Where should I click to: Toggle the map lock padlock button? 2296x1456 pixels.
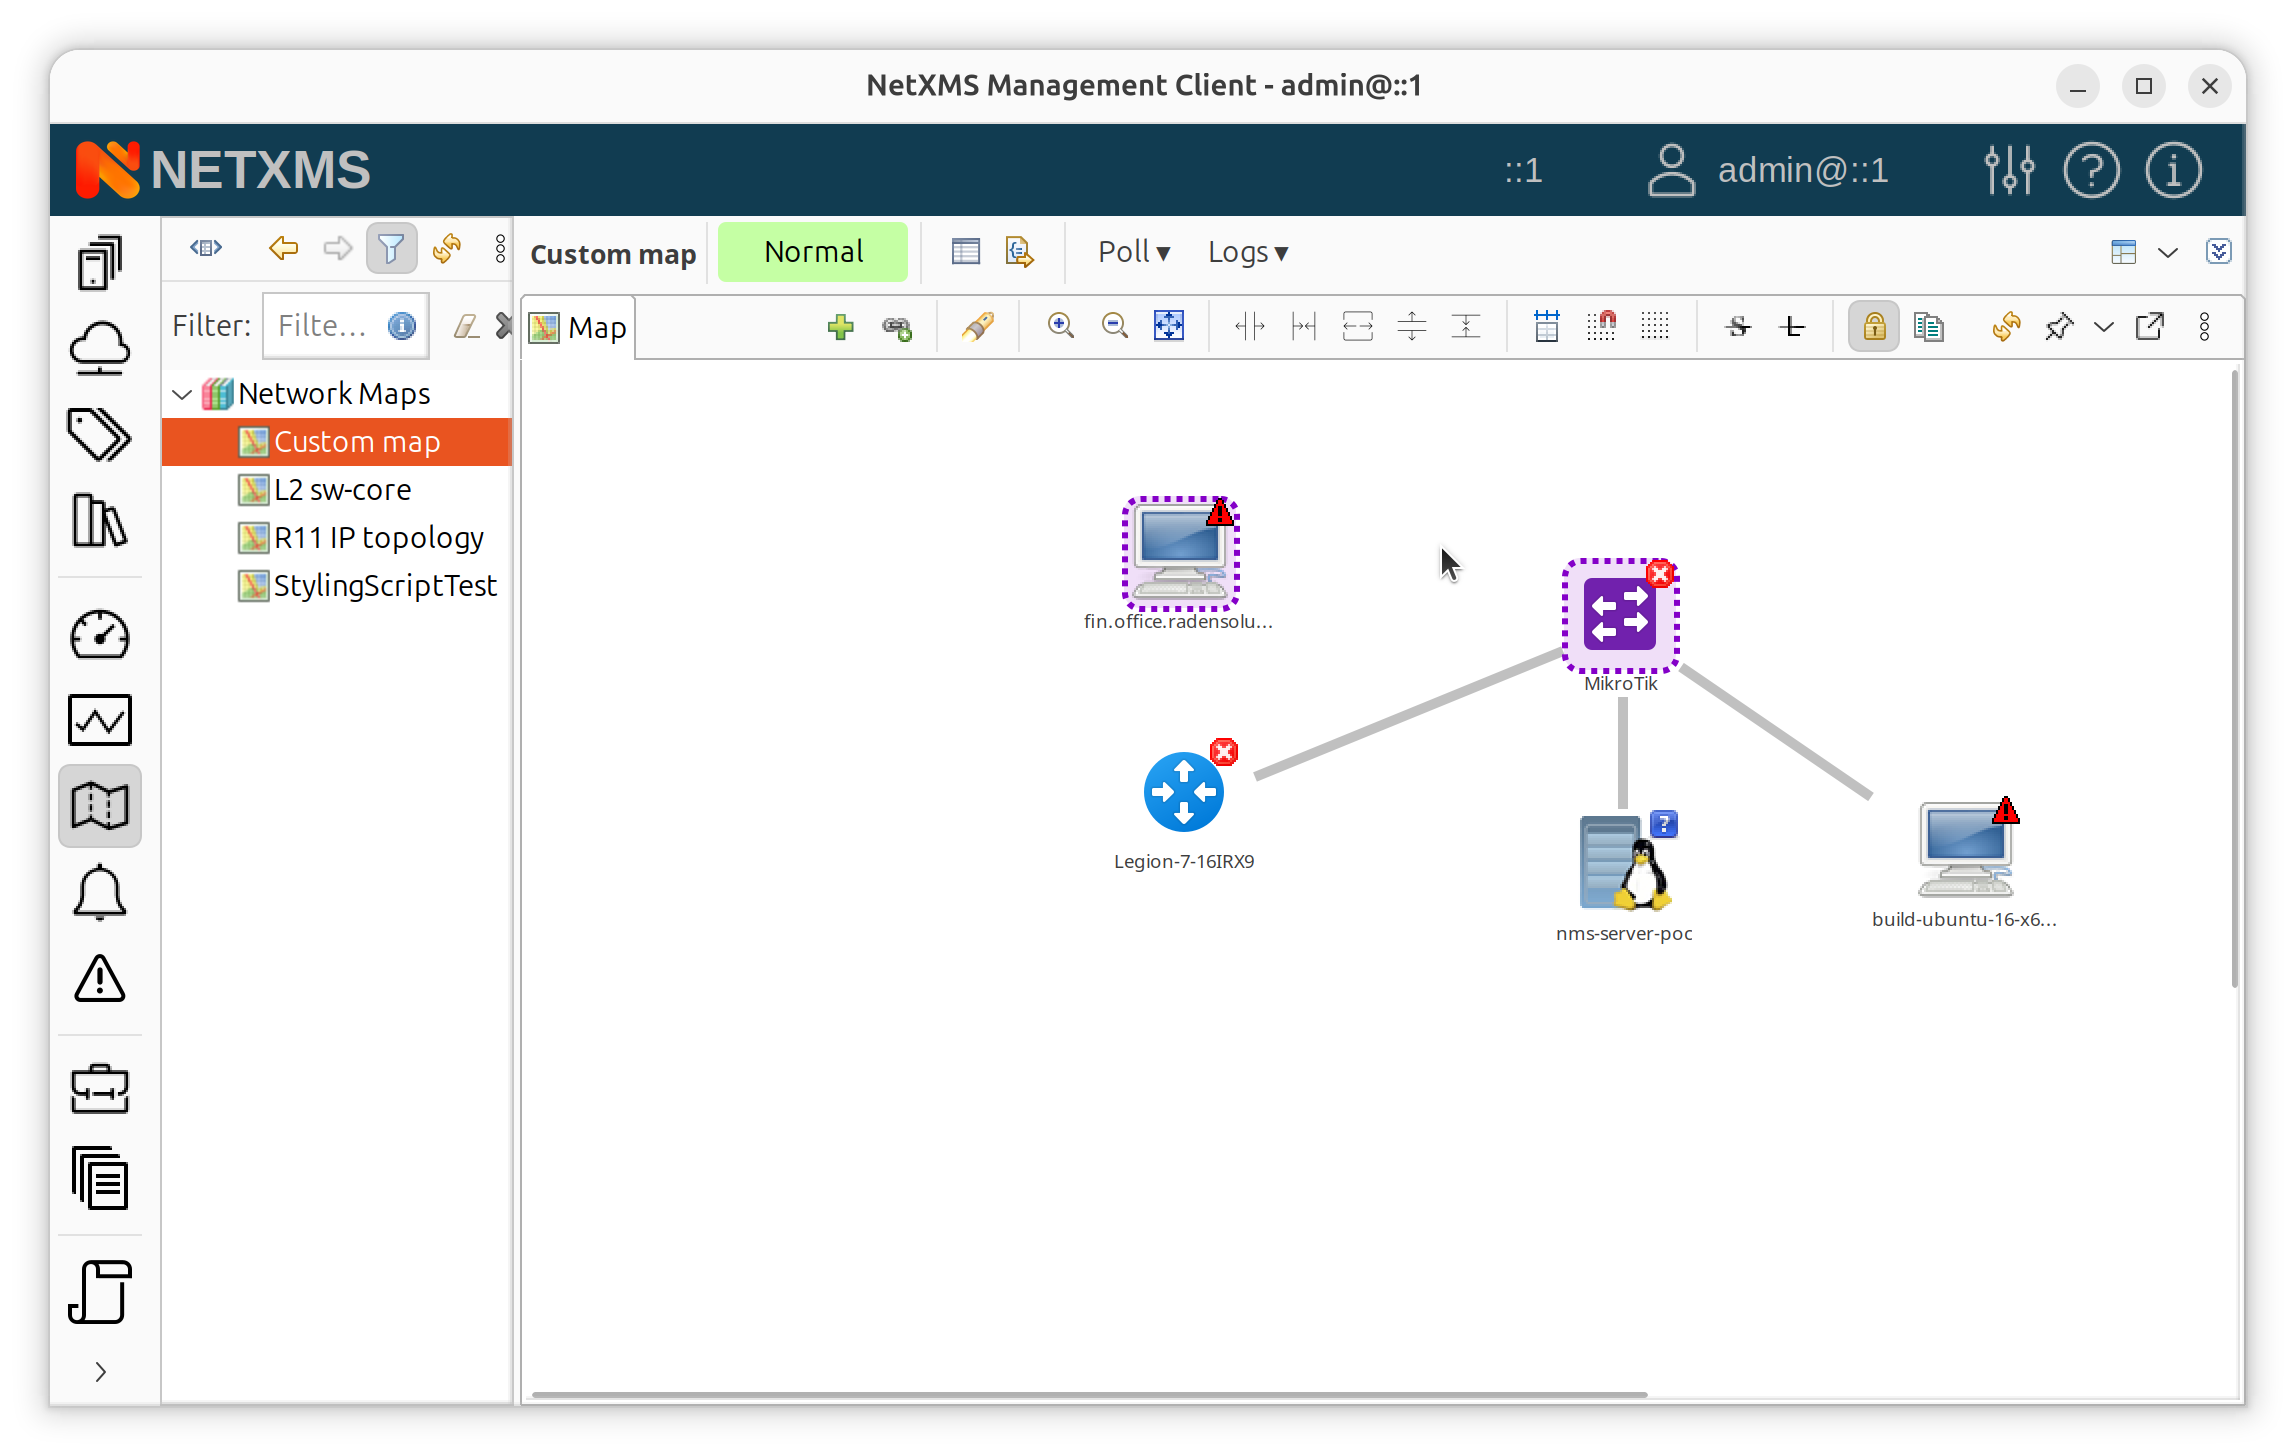pos(1873,327)
